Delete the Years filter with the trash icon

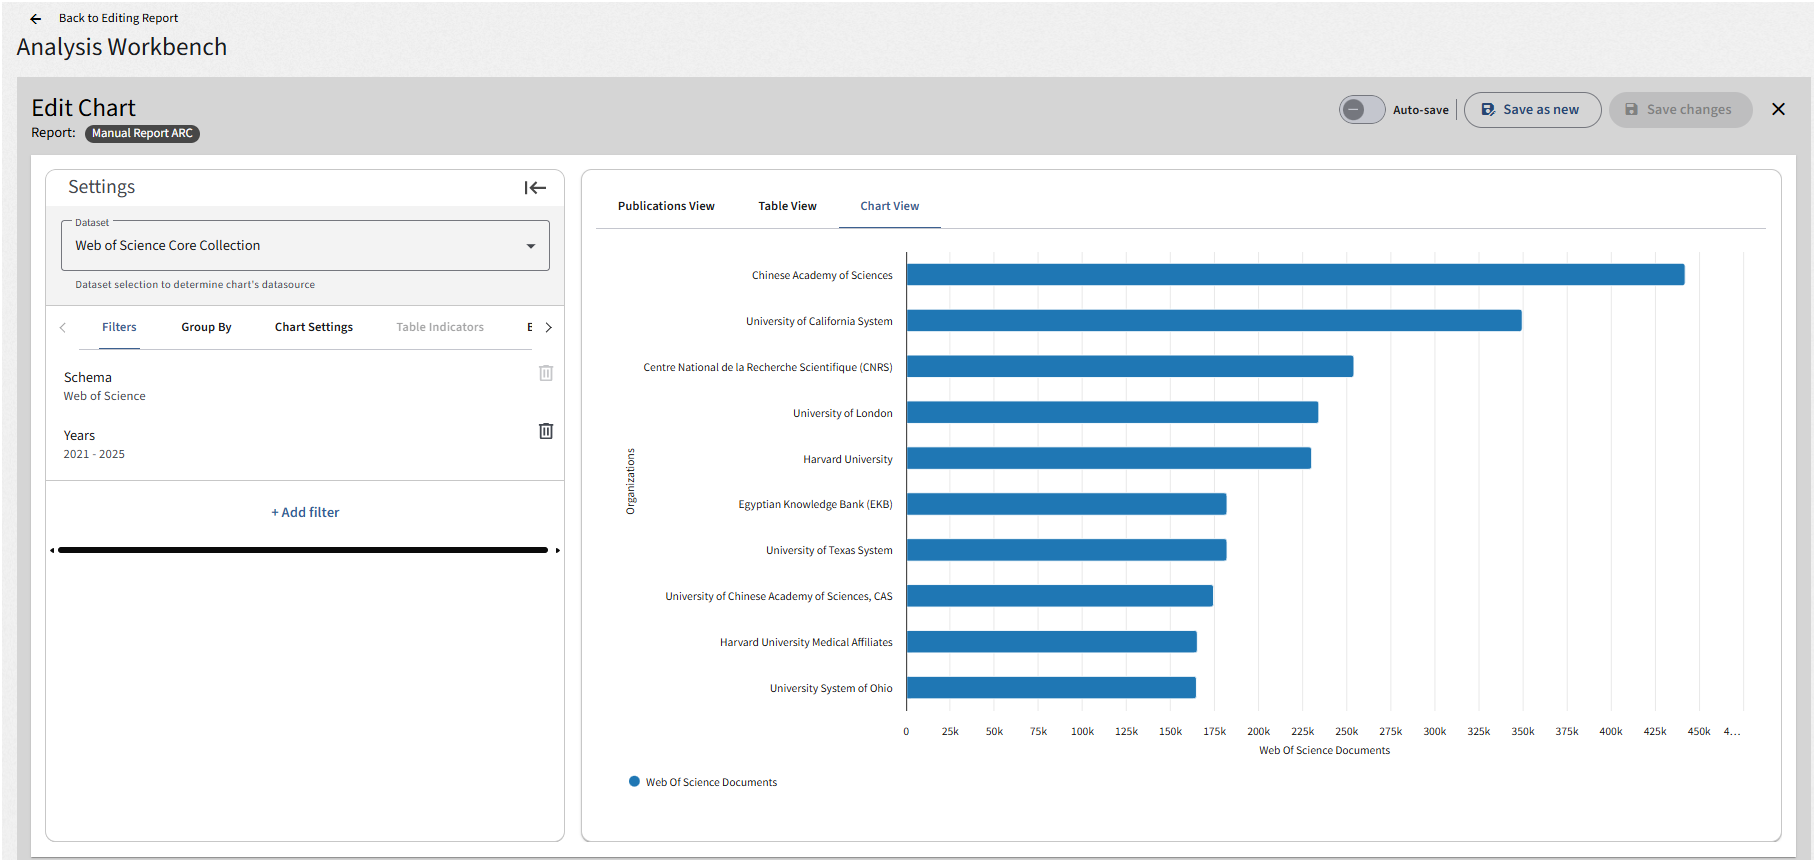(546, 431)
